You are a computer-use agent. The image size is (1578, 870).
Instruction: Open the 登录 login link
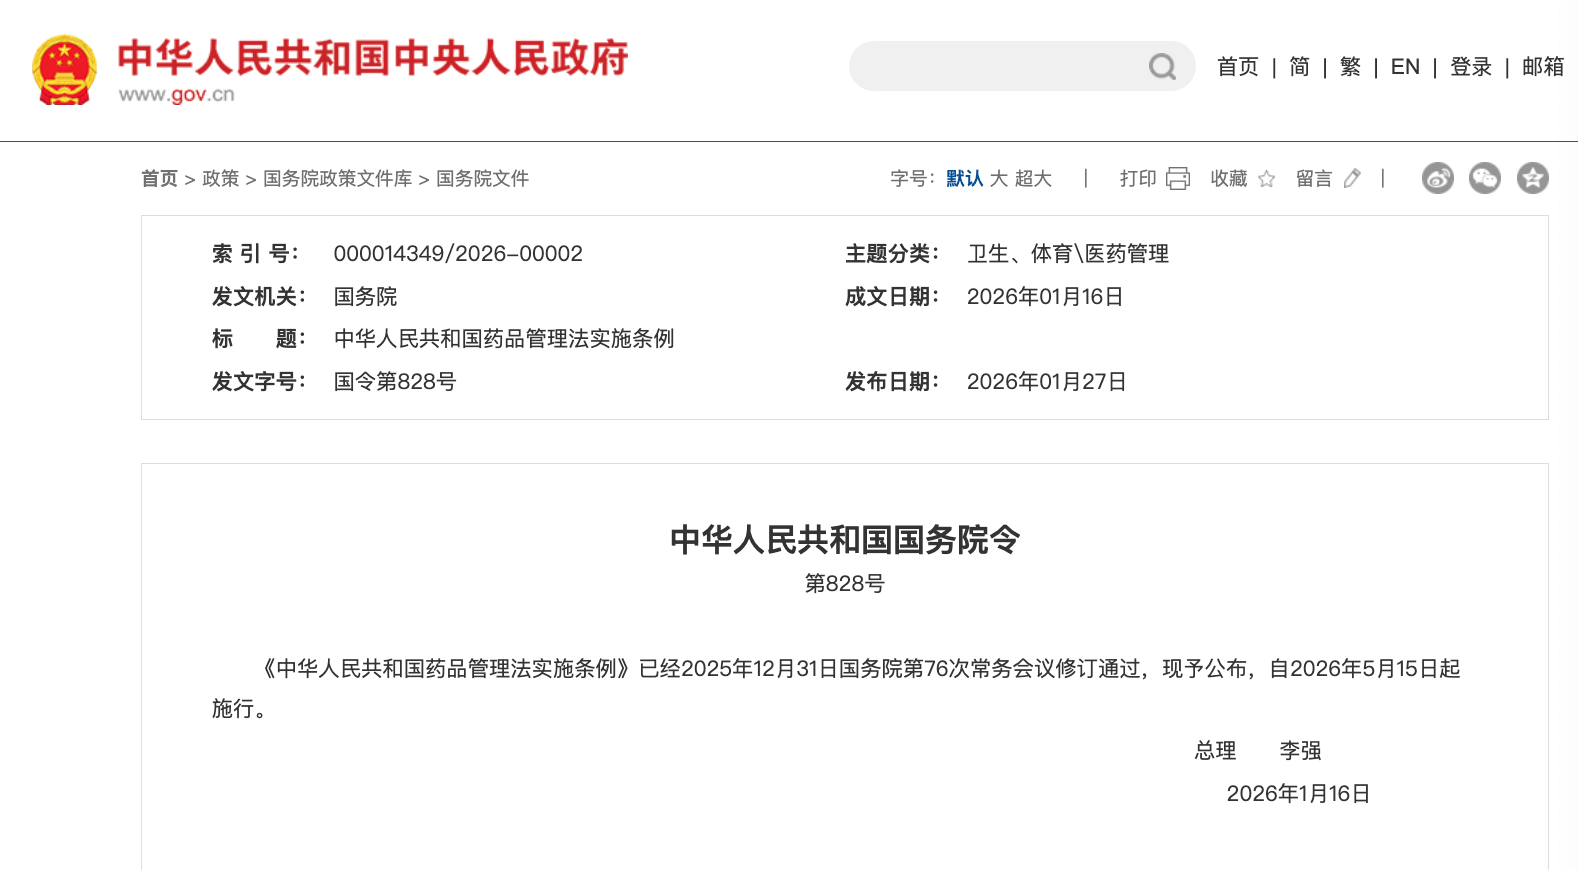[x=1470, y=67]
